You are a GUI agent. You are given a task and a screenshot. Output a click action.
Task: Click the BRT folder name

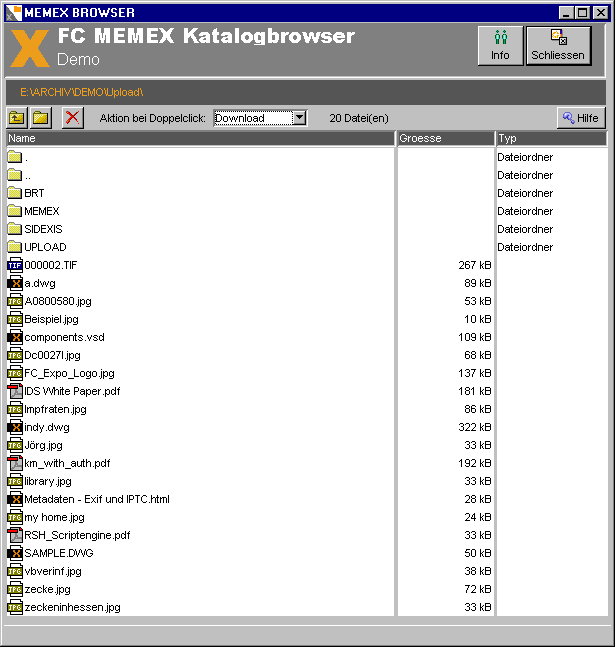34,193
